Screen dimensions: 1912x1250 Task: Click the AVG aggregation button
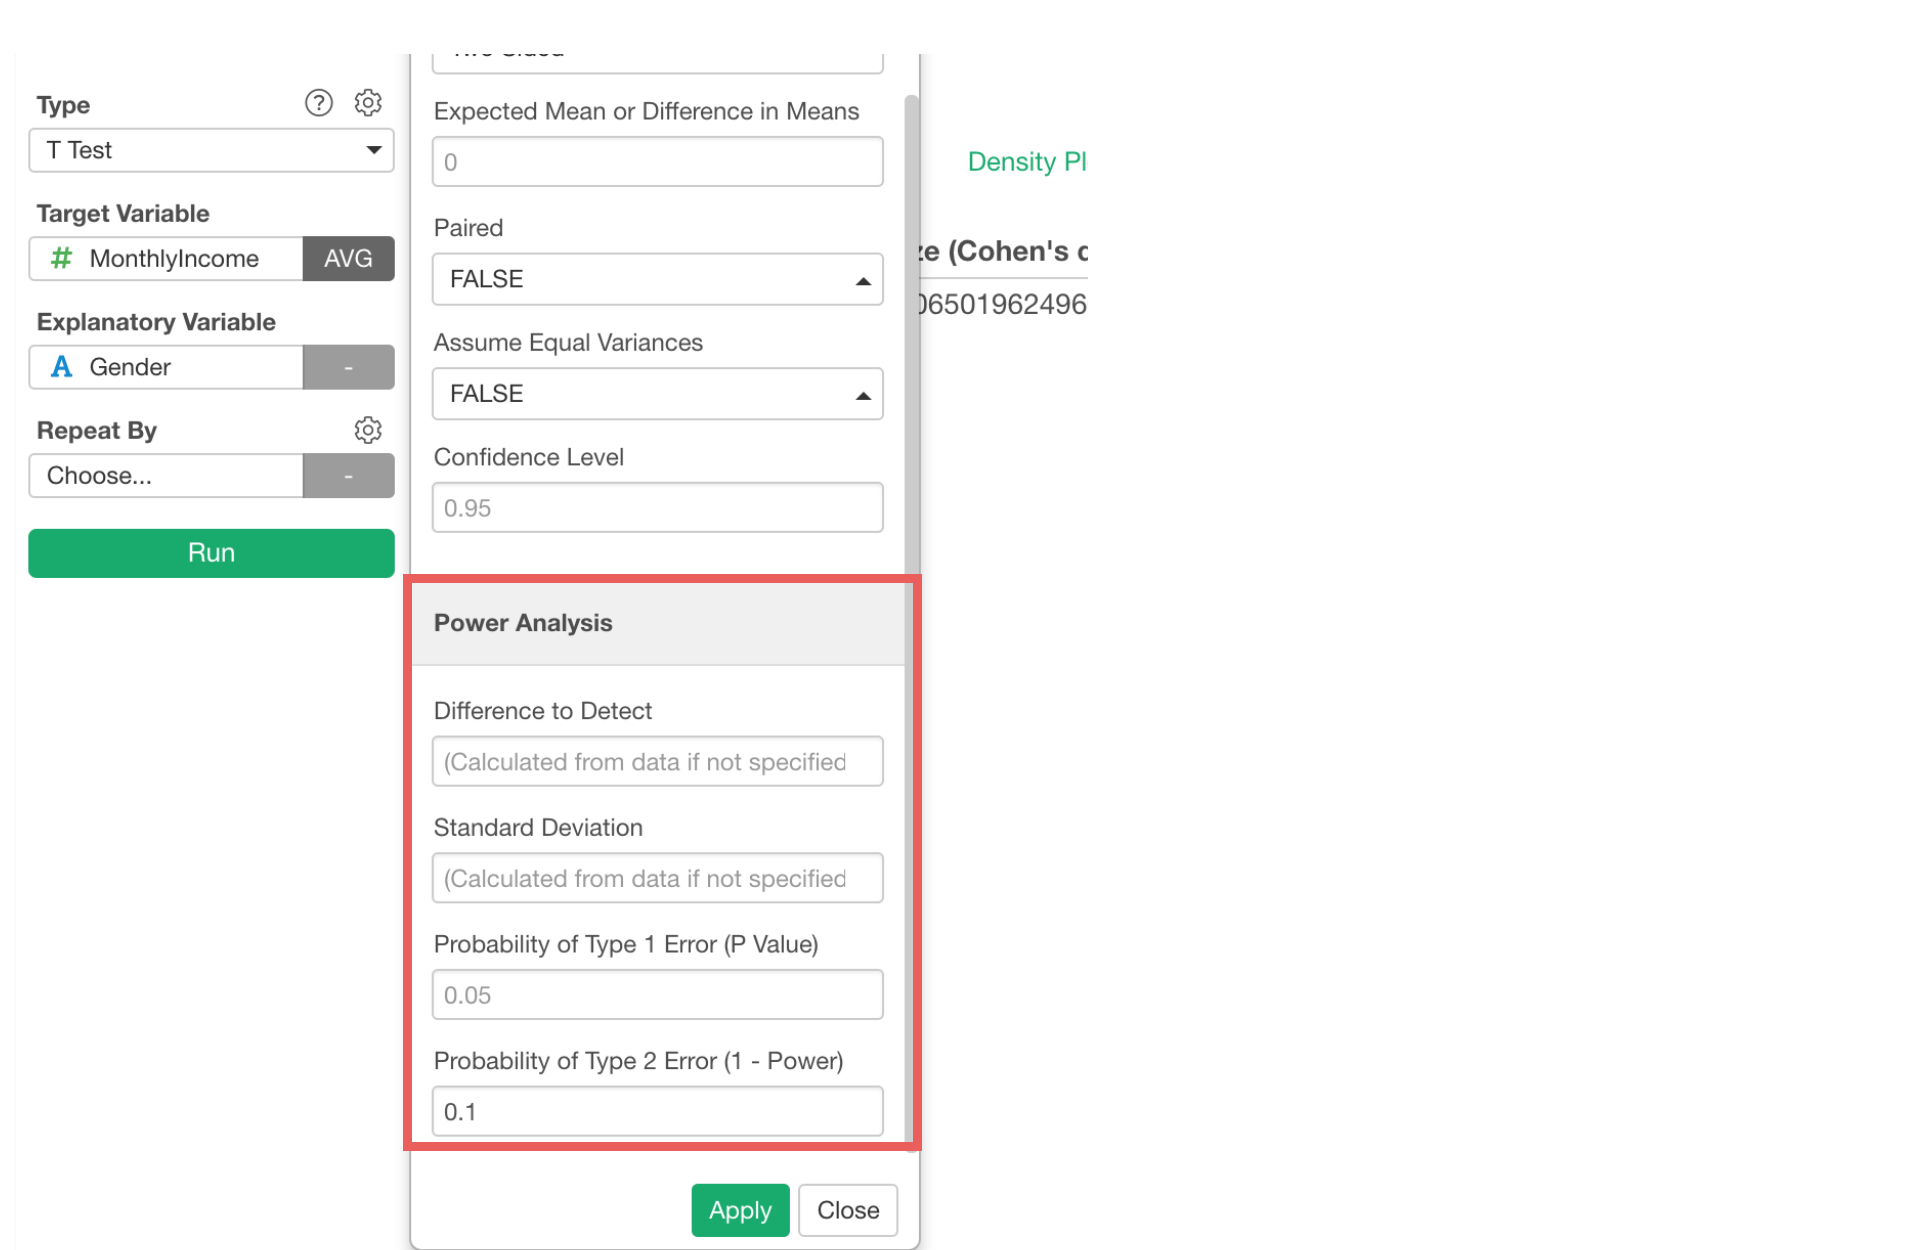coord(348,259)
